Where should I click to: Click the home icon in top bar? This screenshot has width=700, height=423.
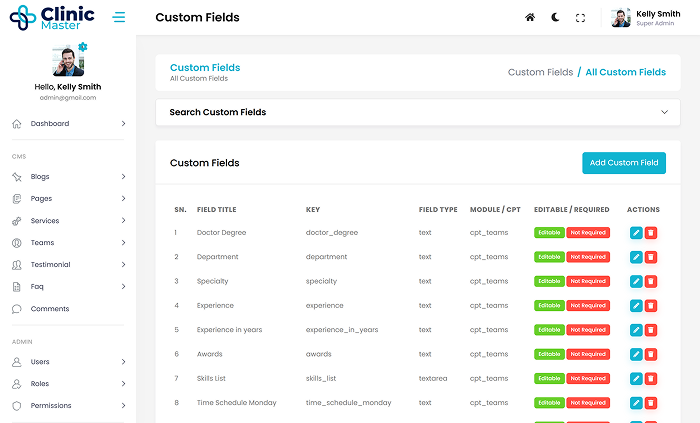tap(530, 18)
